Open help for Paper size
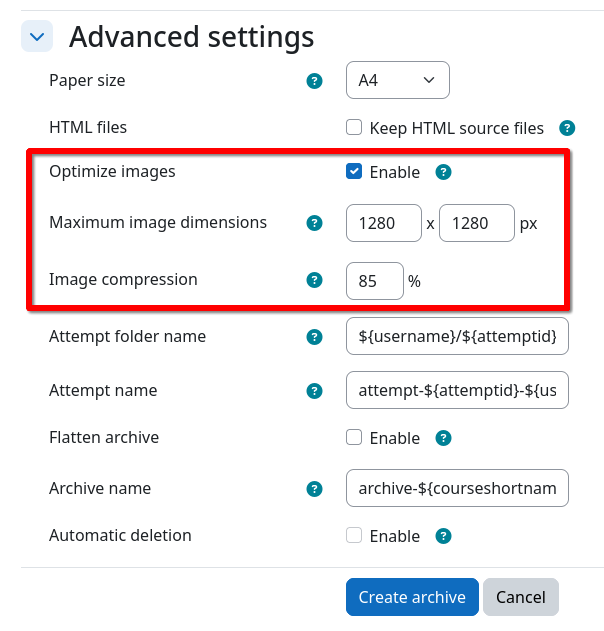Image resolution: width=604 pixels, height=631 pixels. coord(314,81)
